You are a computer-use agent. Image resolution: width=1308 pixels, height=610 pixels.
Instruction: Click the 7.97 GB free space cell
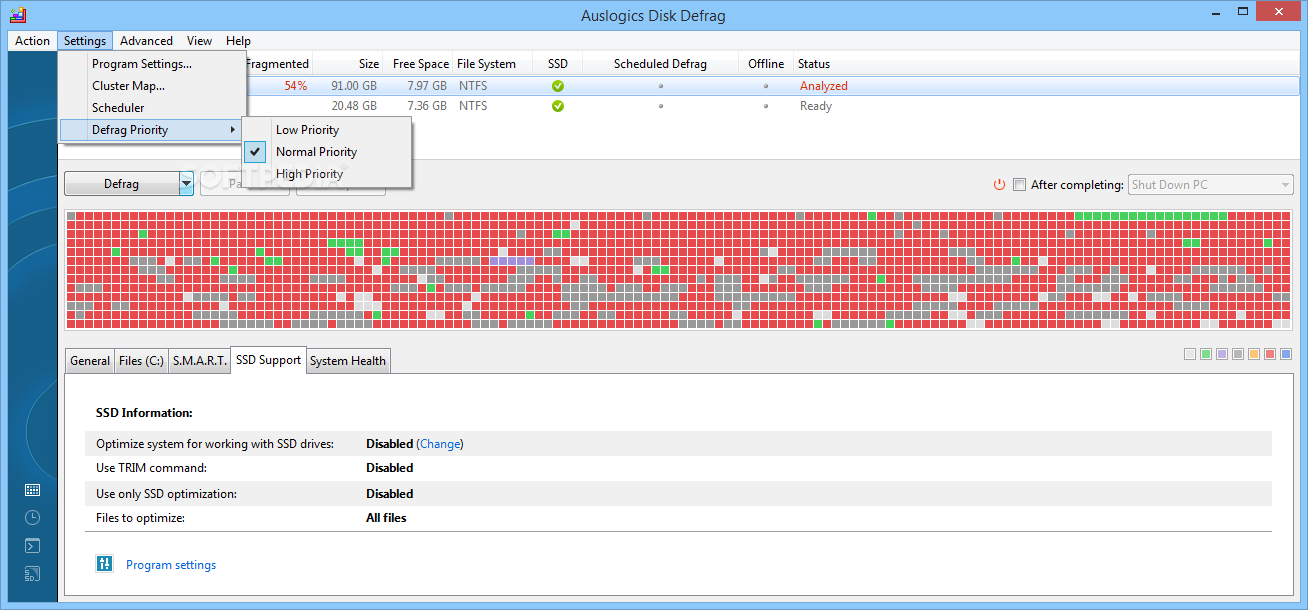(427, 86)
